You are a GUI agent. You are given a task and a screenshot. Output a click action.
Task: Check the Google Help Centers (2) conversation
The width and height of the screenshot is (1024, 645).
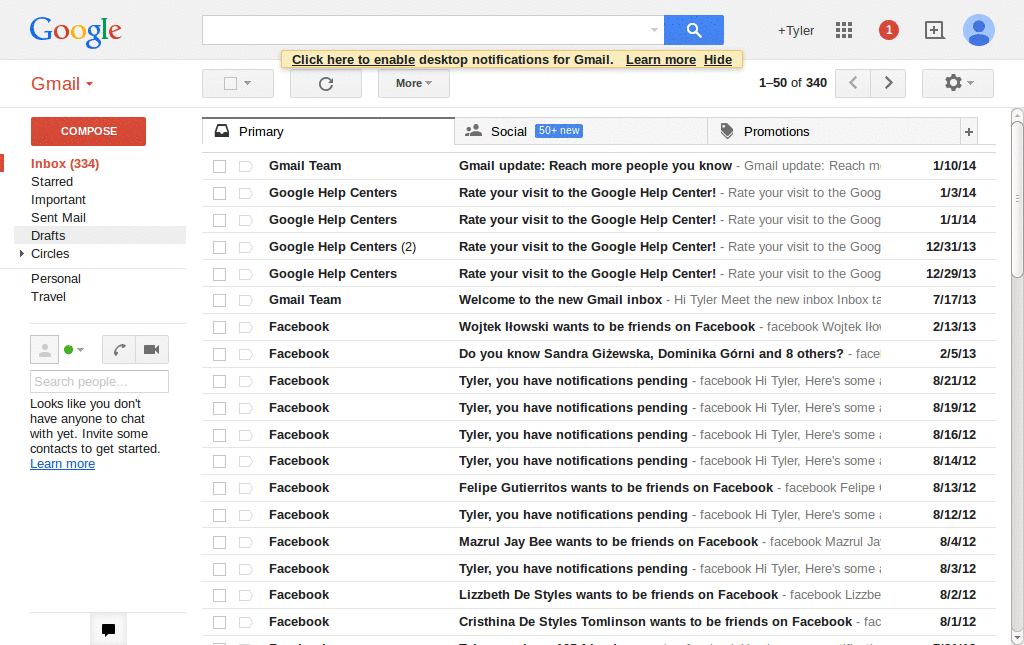coord(219,247)
